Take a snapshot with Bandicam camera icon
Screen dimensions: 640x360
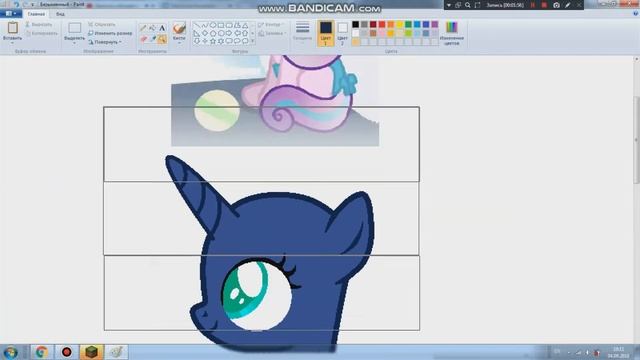(x=556, y=5)
